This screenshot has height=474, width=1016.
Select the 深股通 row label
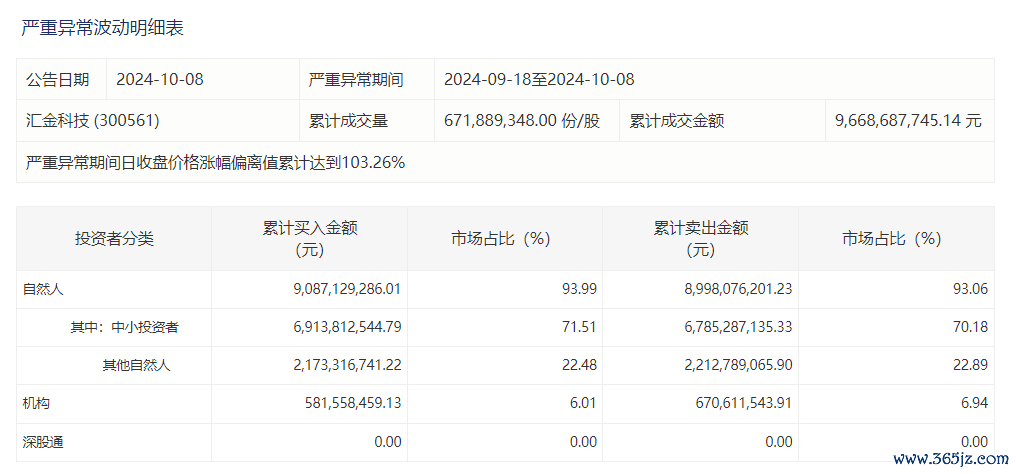coord(44,441)
